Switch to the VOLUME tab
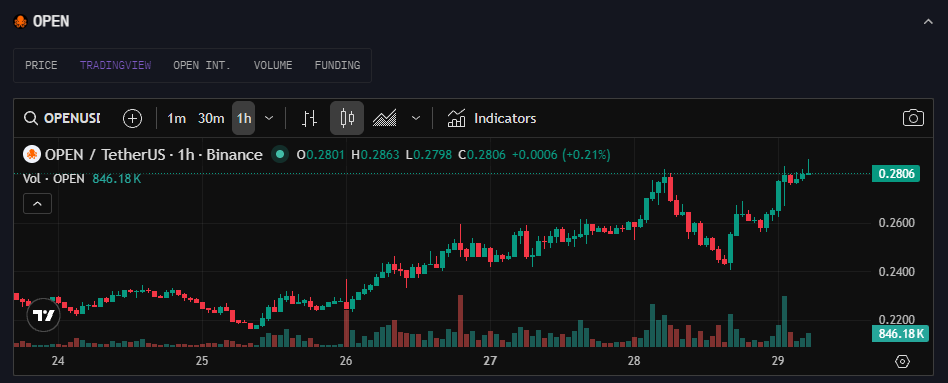Viewport: 948px width, 383px height. pos(273,65)
